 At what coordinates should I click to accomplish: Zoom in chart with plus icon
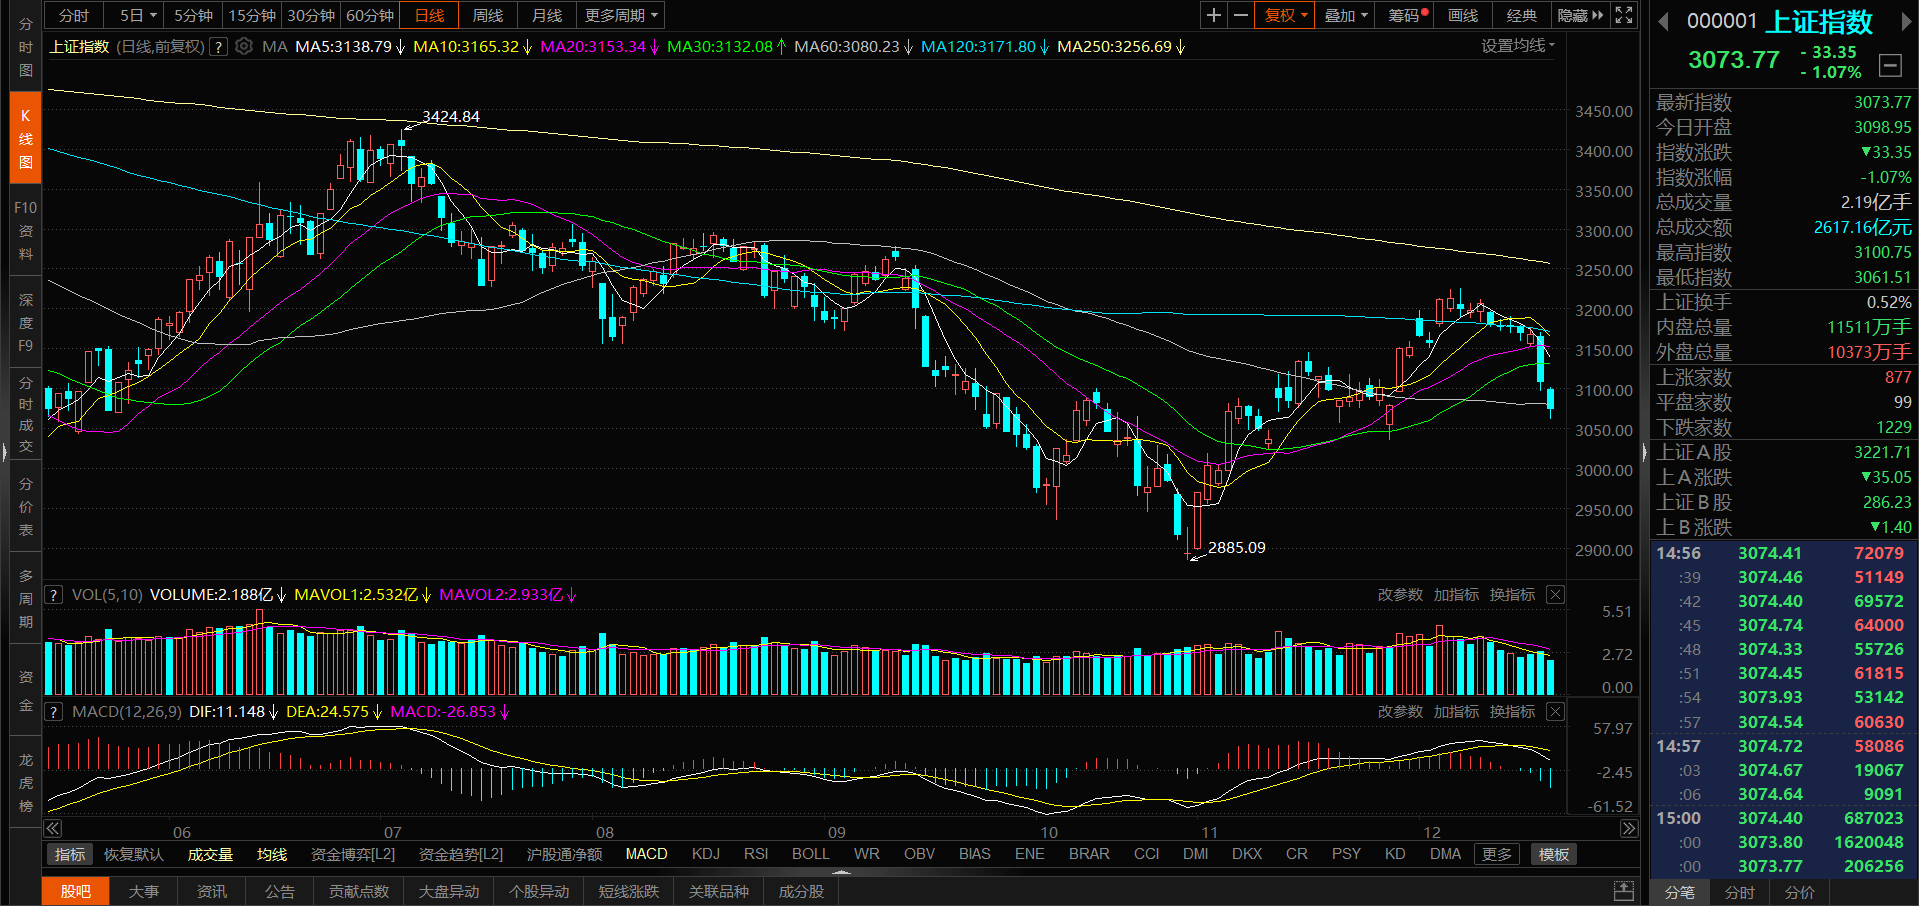coord(1213,15)
